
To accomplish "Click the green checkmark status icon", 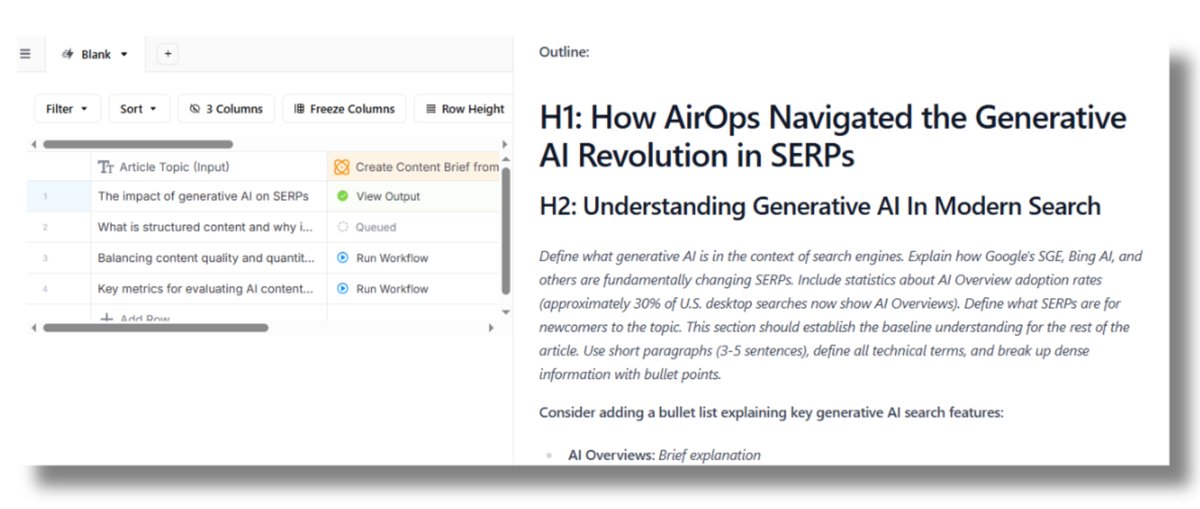I will tap(343, 196).
